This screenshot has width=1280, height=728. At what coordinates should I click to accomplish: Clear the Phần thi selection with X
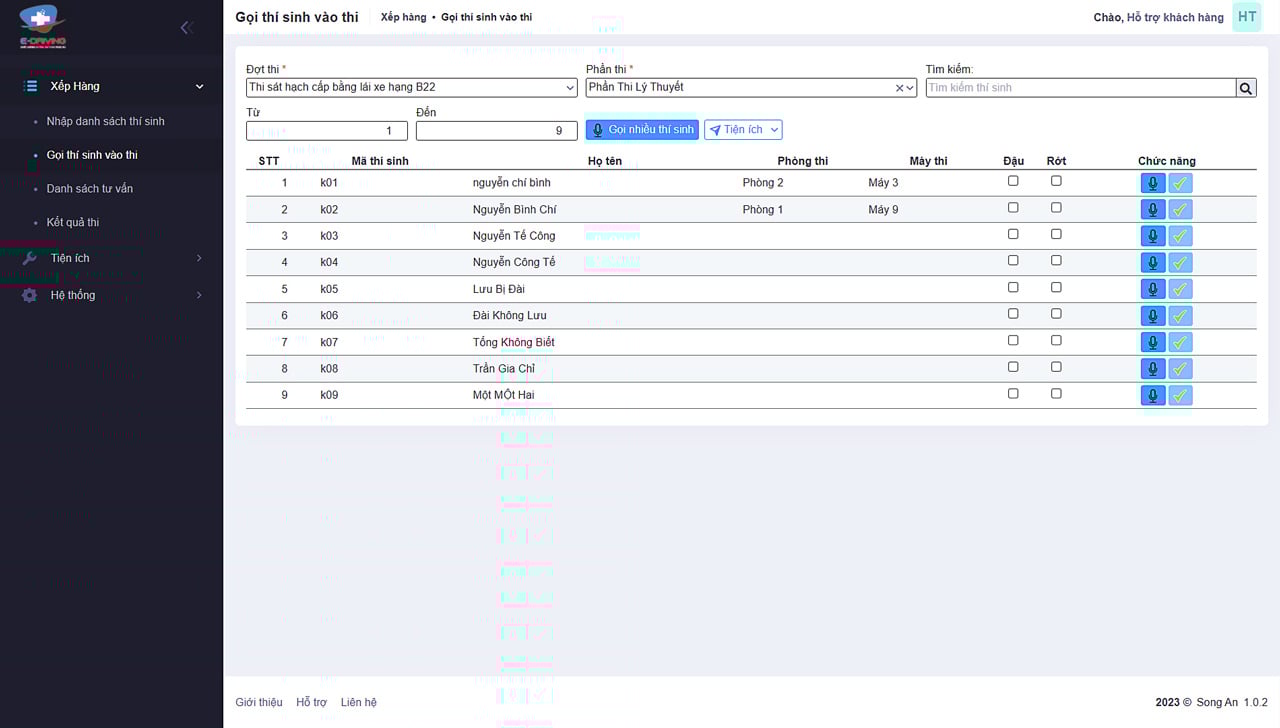click(x=898, y=88)
